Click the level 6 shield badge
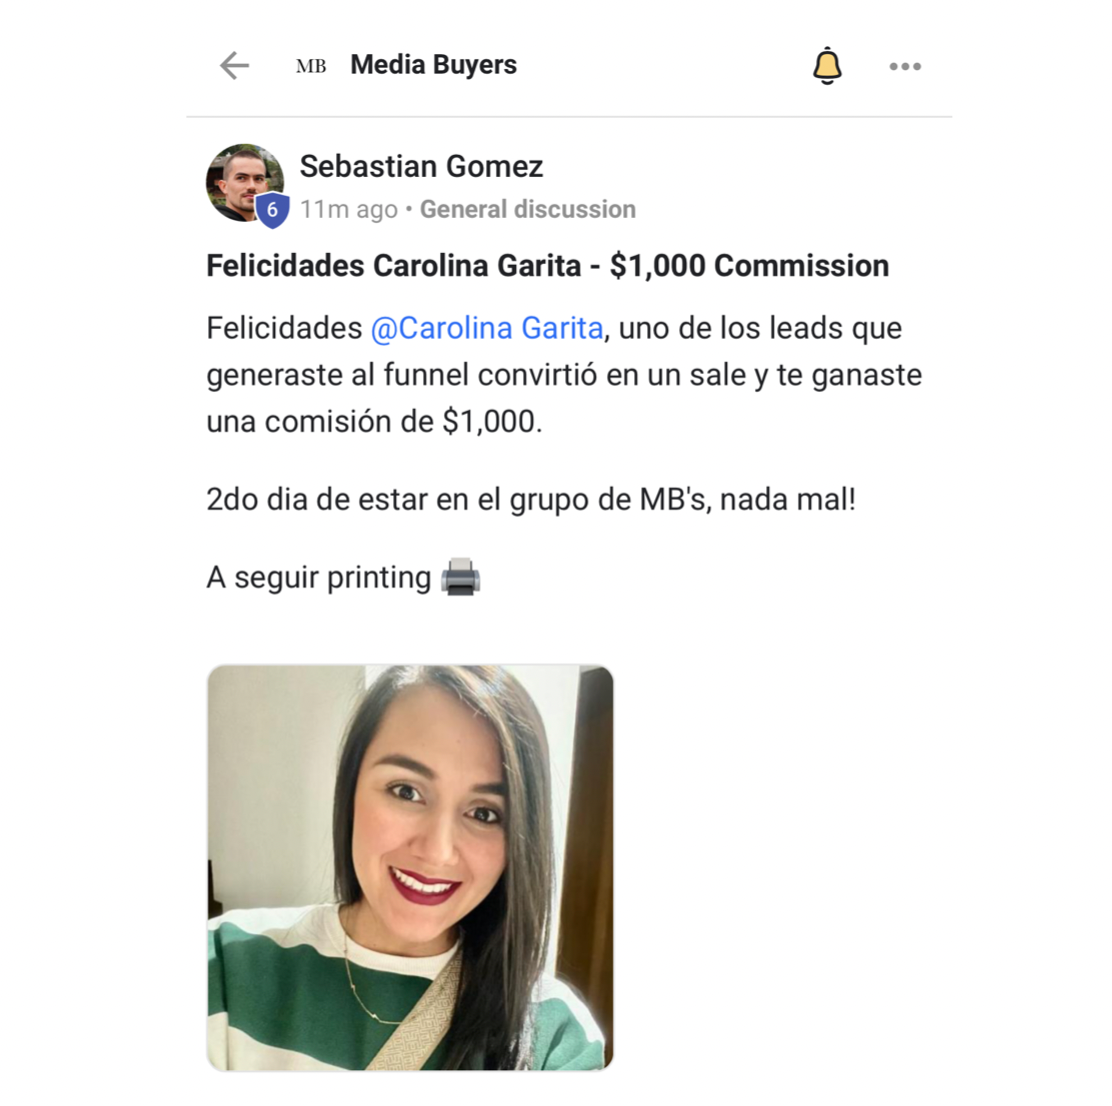 click(x=272, y=210)
